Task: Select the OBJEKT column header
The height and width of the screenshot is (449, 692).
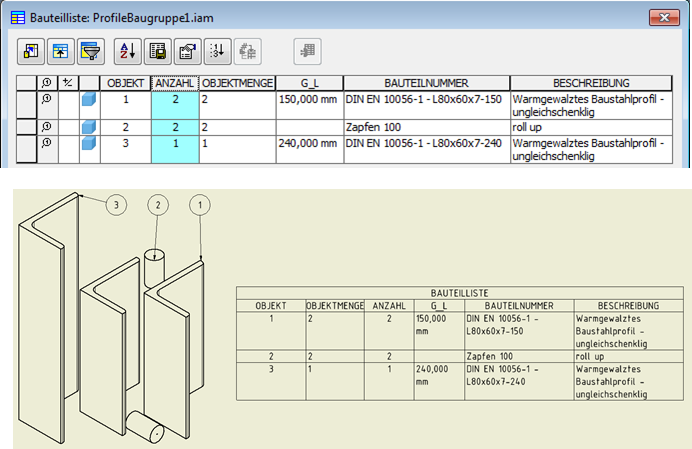Action: pyautogui.click(x=126, y=83)
